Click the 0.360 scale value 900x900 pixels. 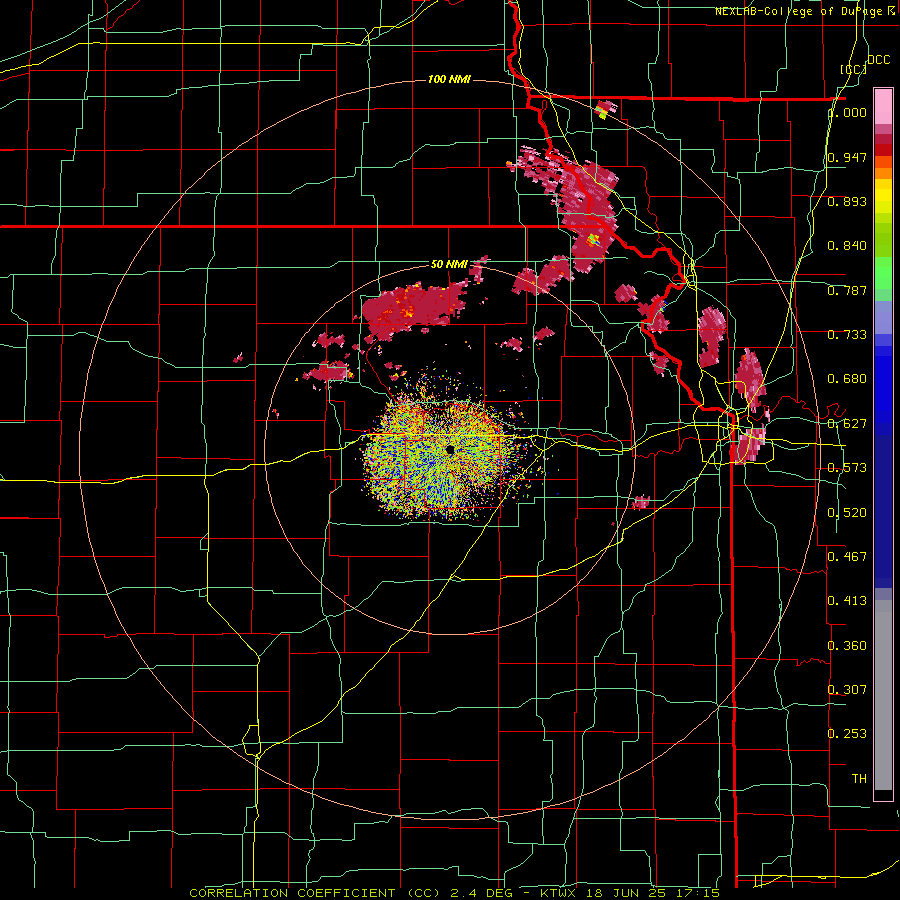[847, 646]
